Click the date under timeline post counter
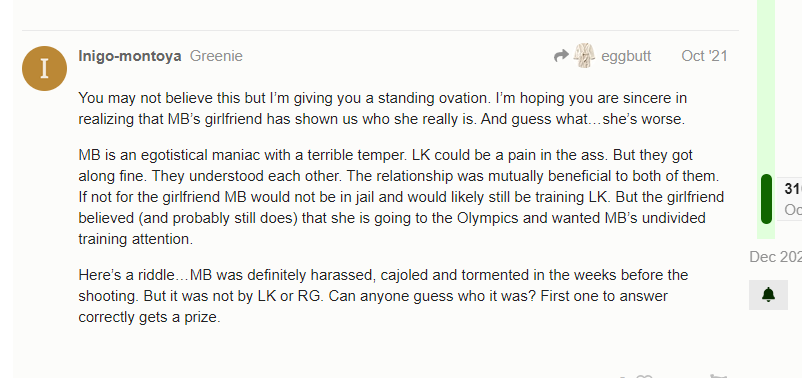 (793, 210)
